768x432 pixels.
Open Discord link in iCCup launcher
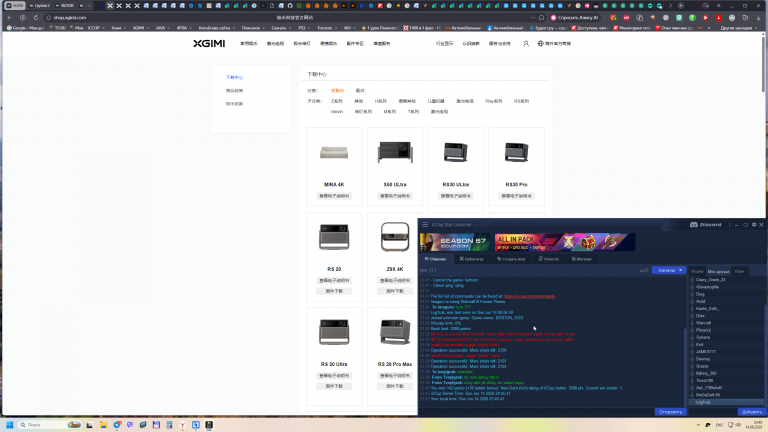(x=706, y=225)
